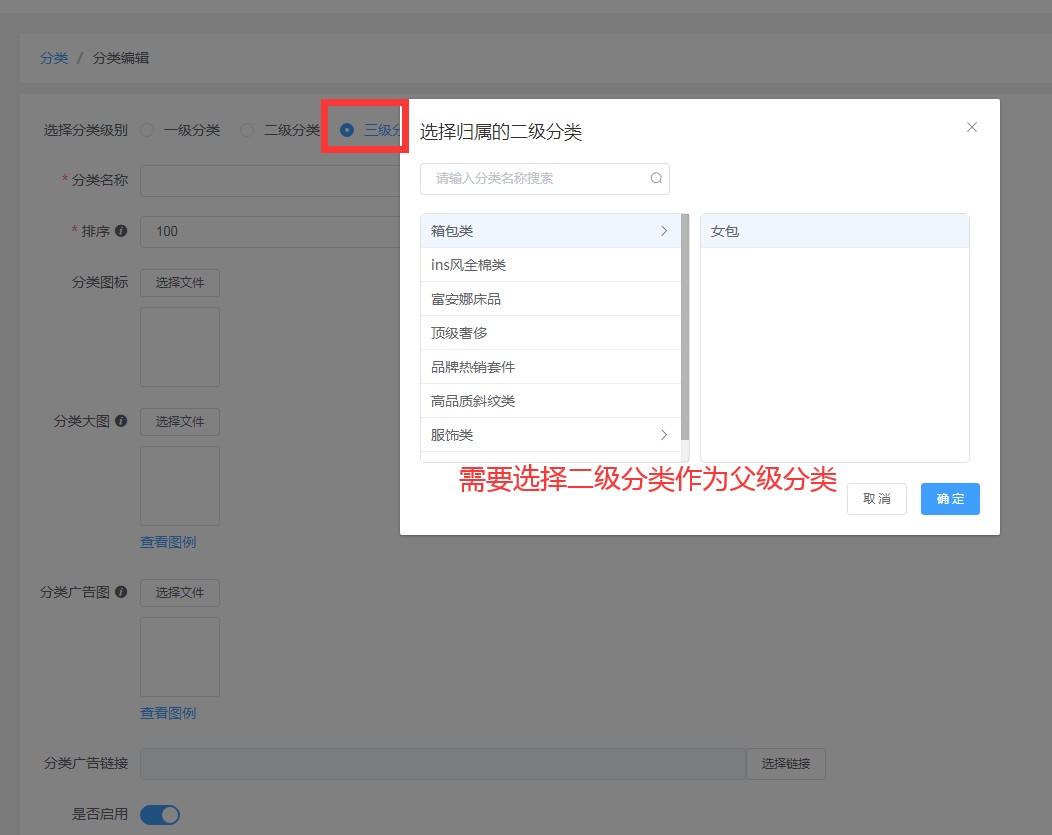
Task: Select the 三级分类 radio button
Action: coord(347,130)
